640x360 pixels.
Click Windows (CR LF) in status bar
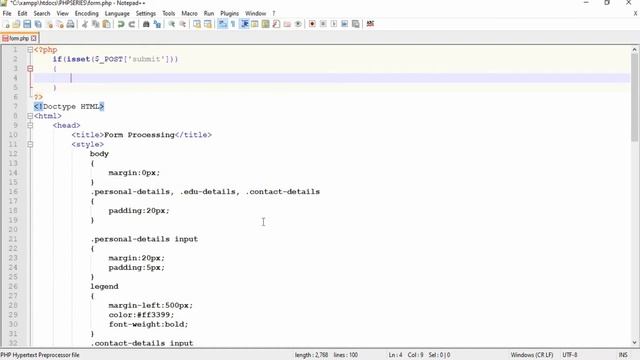point(532,355)
